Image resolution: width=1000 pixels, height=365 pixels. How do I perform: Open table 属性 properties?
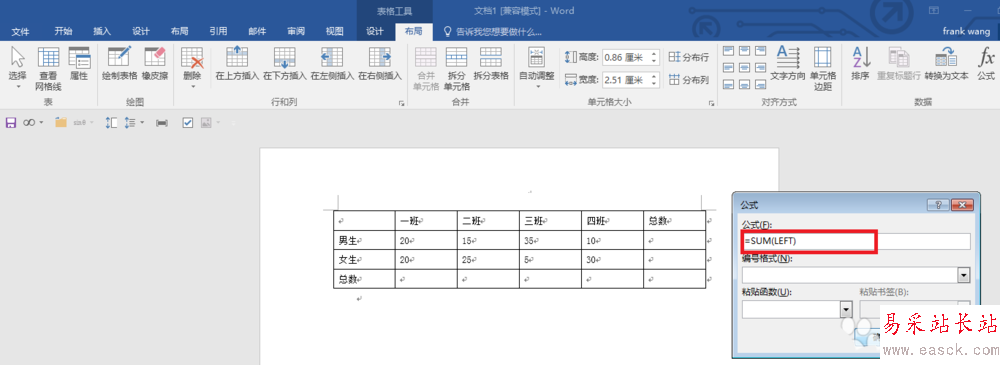tap(79, 64)
